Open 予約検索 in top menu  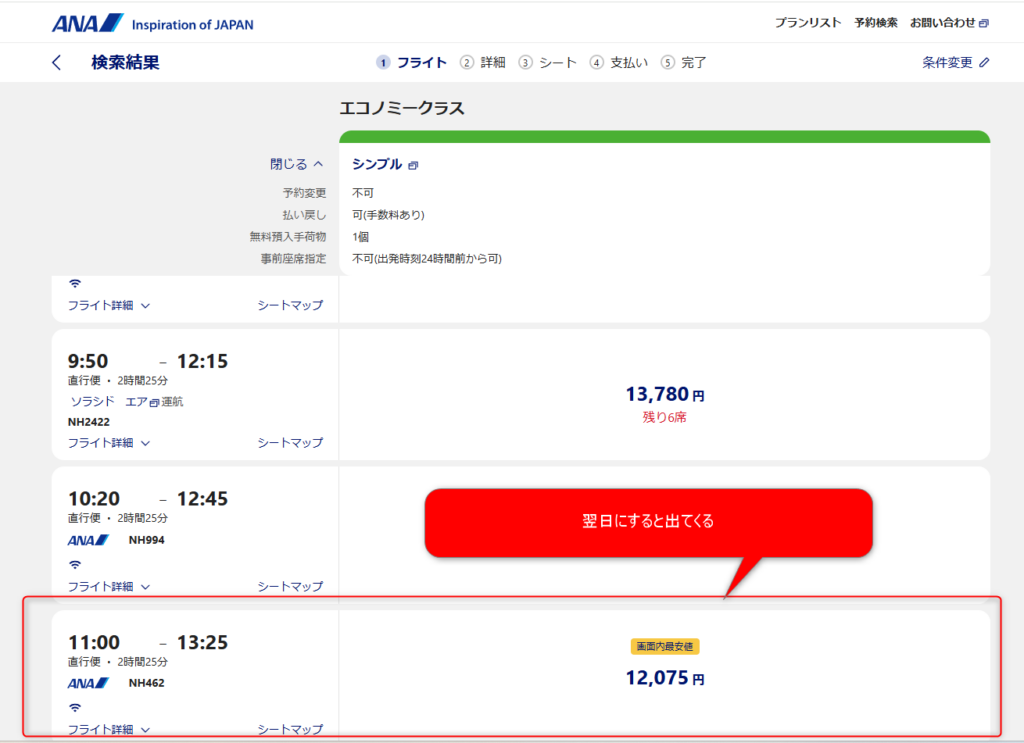point(876,23)
